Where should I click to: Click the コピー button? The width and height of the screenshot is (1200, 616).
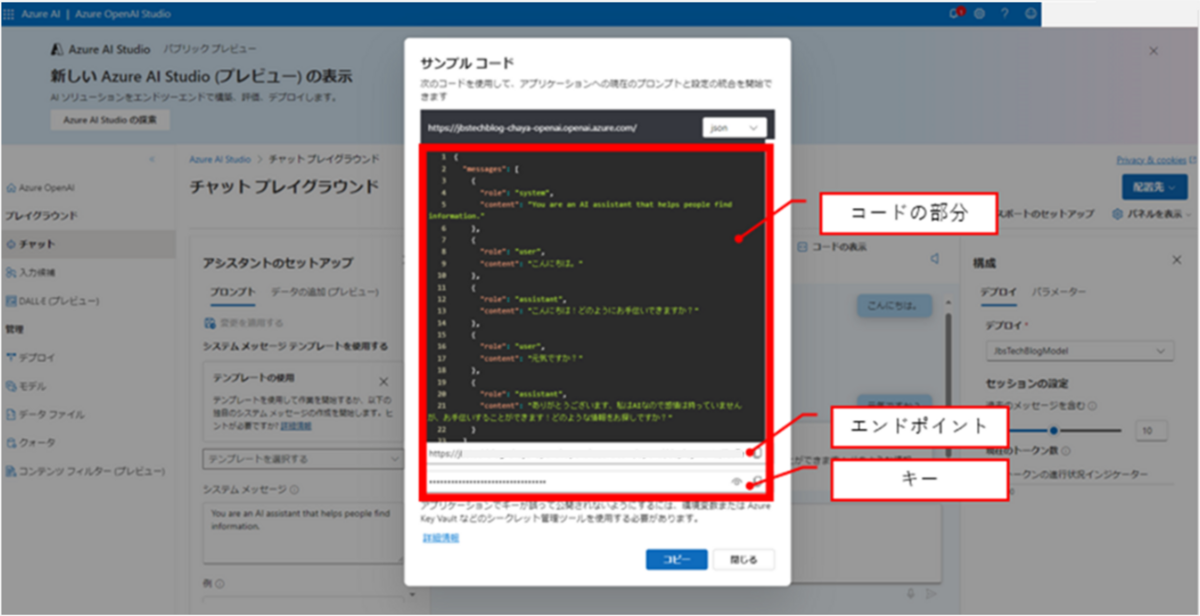[677, 559]
